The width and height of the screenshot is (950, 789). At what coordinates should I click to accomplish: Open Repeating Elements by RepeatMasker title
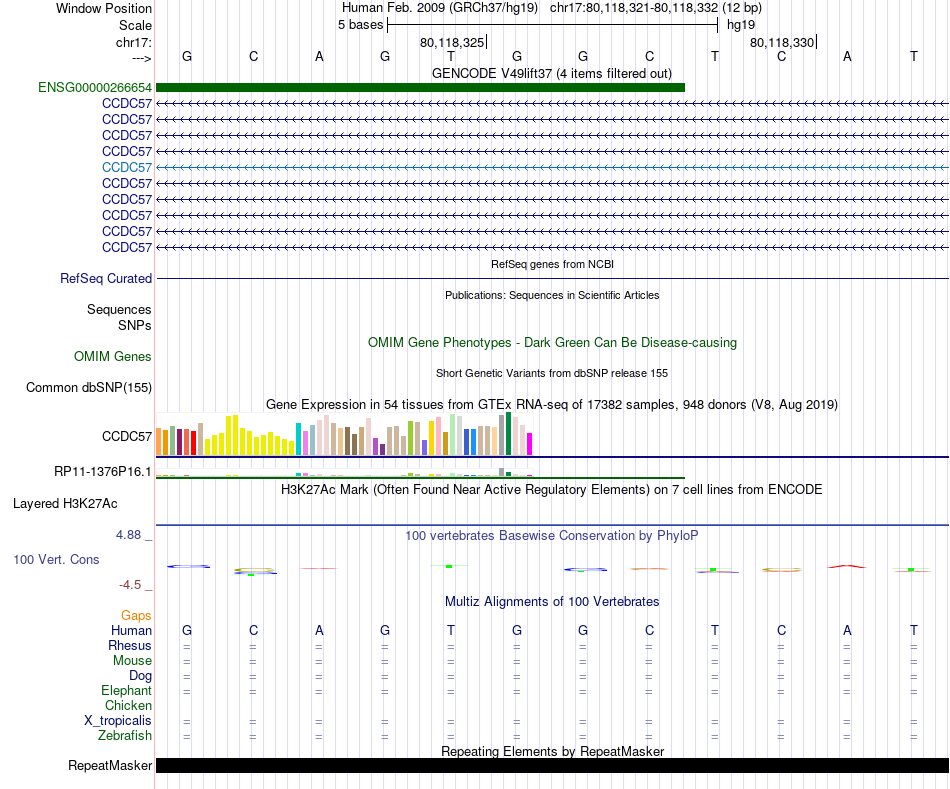552,751
